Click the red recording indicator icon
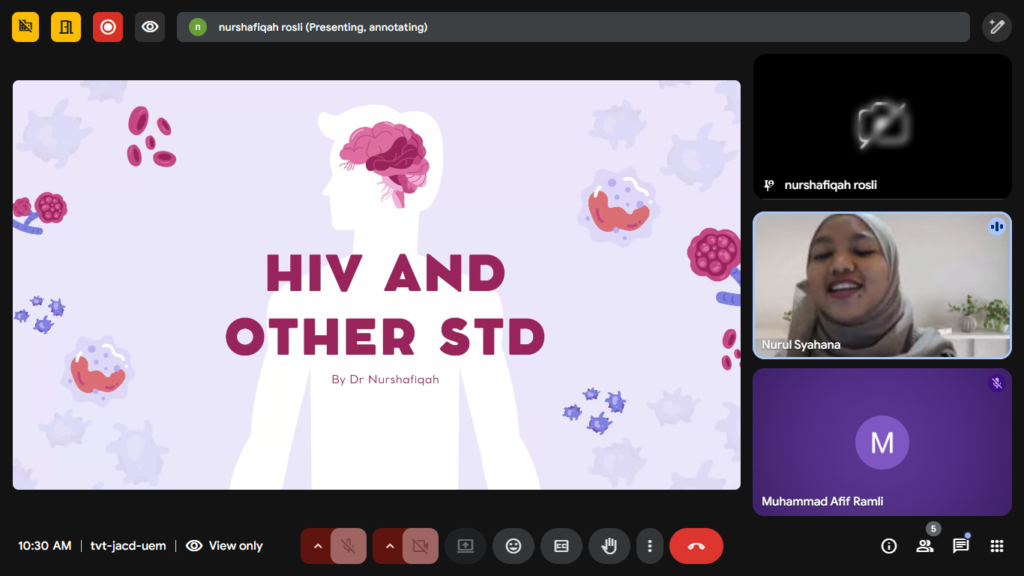 click(x=108, y=27)
